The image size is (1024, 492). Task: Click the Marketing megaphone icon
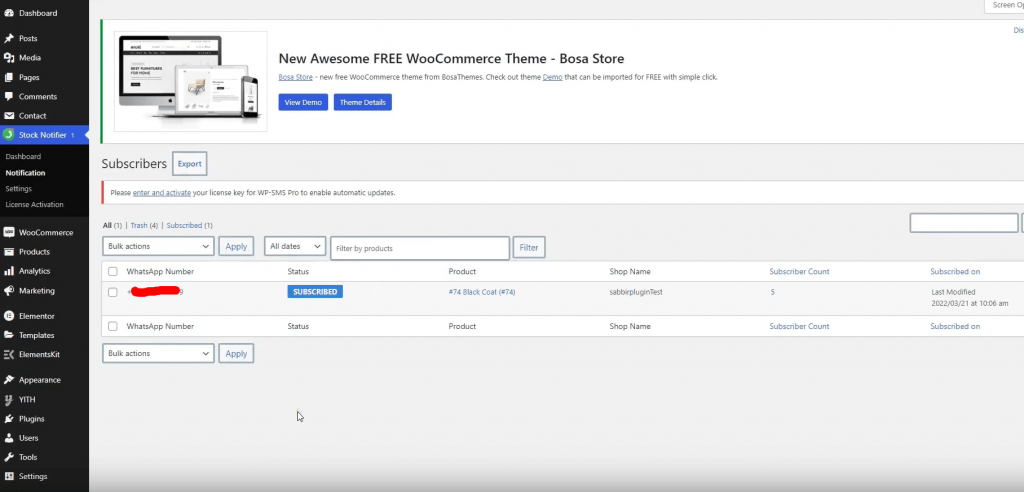[8, 291]
